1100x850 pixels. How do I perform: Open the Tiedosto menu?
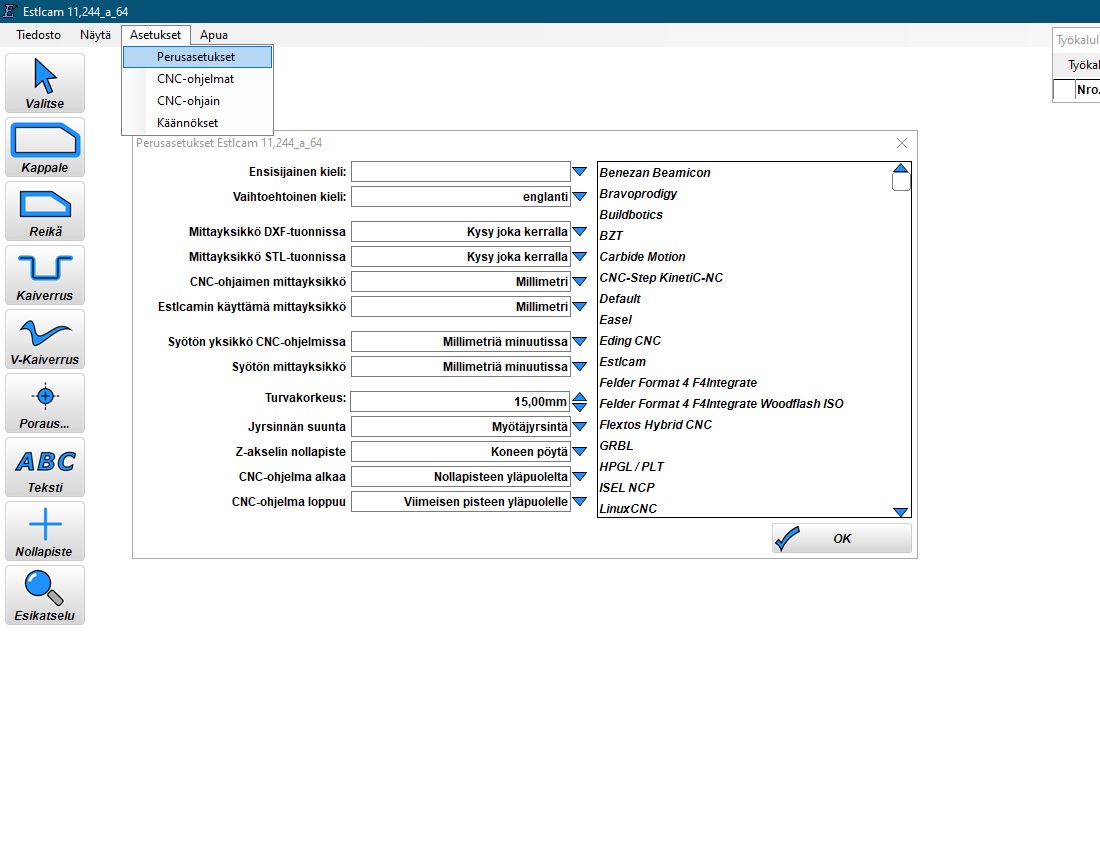pyautogui.click(x=39, y=35)
